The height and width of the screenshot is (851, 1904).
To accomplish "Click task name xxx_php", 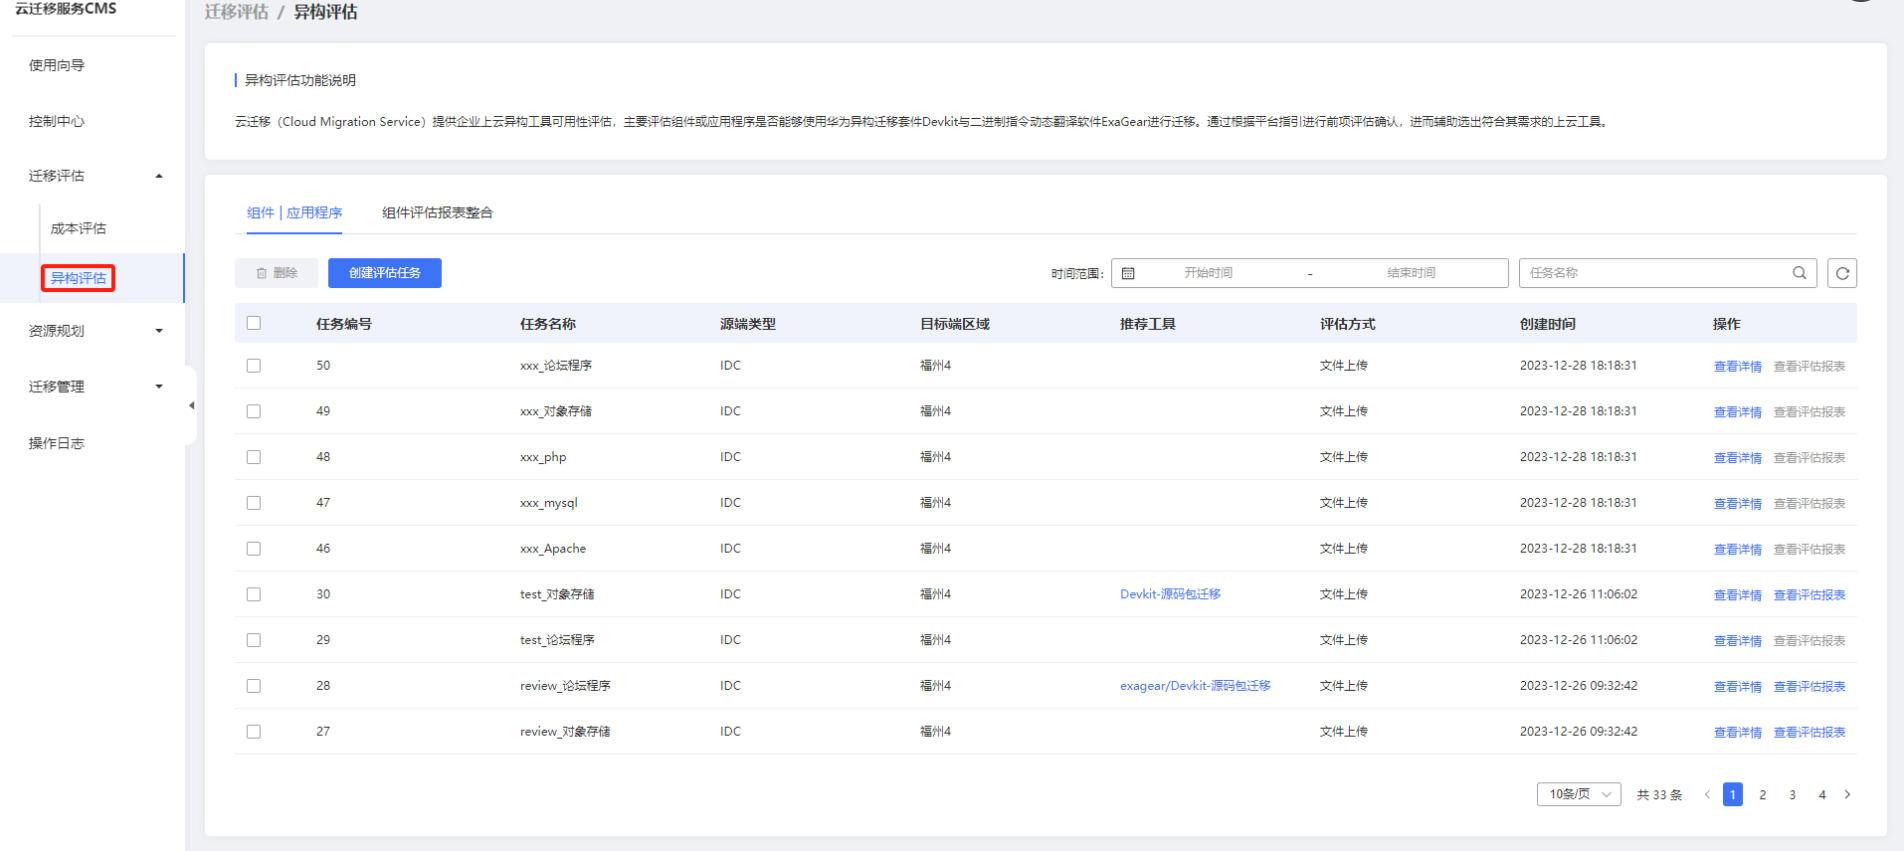I will coord(543,457).
